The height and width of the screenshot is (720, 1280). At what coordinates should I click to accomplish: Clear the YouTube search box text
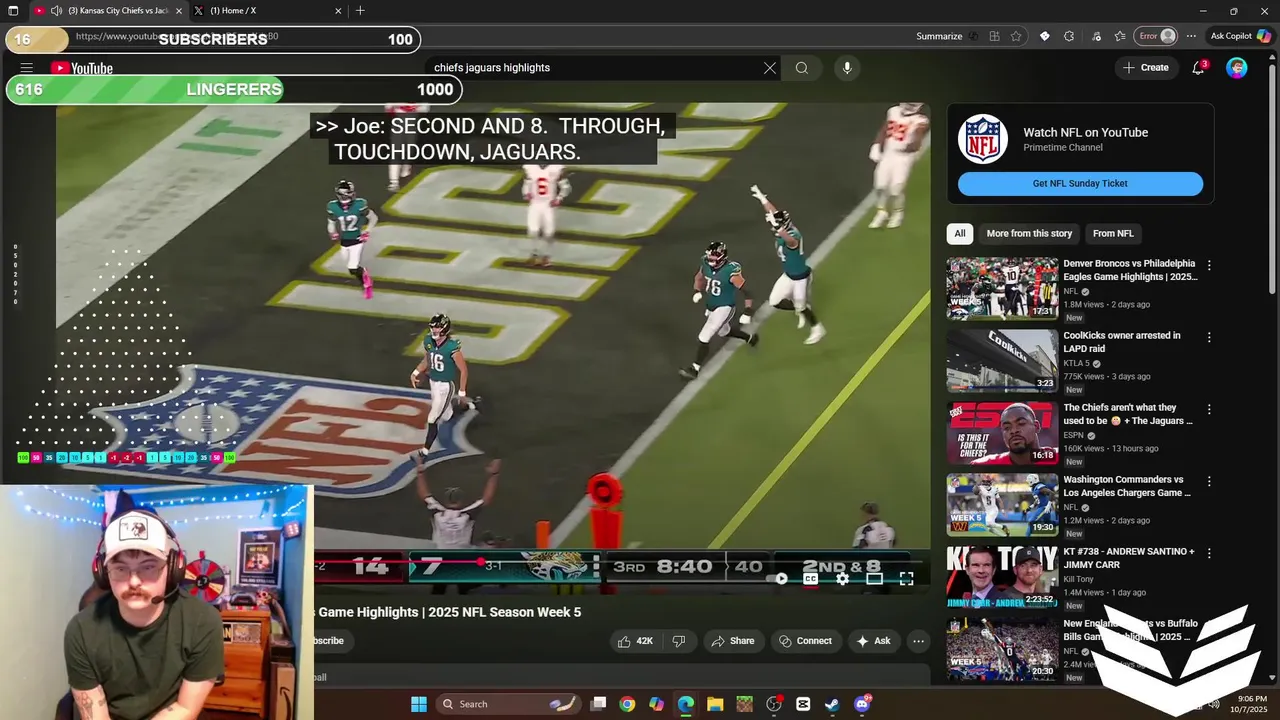pos(770,68)
